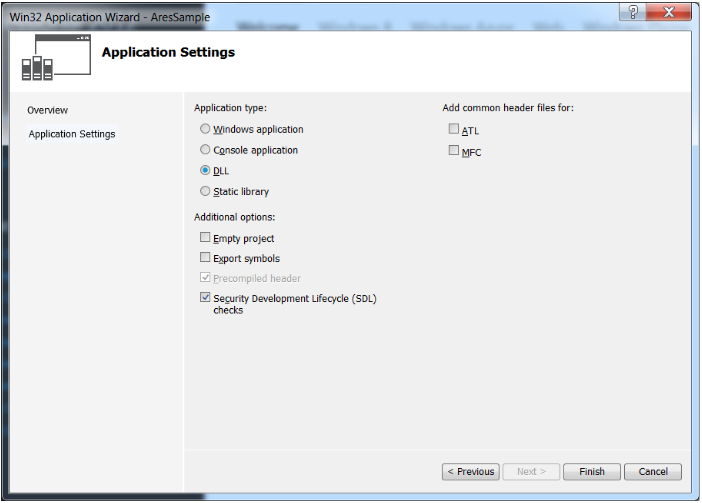Click Finish to create the project
This screenshot has width=702, height=503.
pos(592,472)
